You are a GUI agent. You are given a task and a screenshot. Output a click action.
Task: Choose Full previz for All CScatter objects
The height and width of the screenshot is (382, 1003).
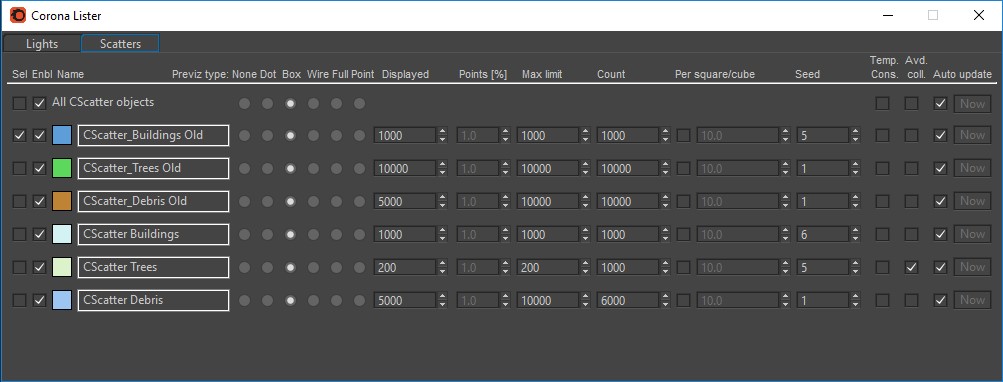point(336,103)
